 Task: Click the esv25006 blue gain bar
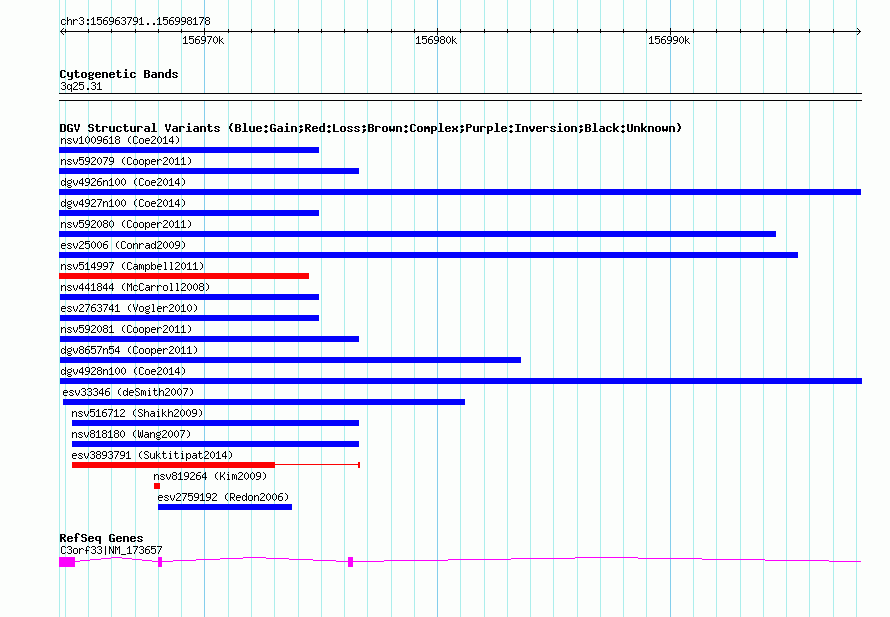pyautogui.click(x=429, y=255)
